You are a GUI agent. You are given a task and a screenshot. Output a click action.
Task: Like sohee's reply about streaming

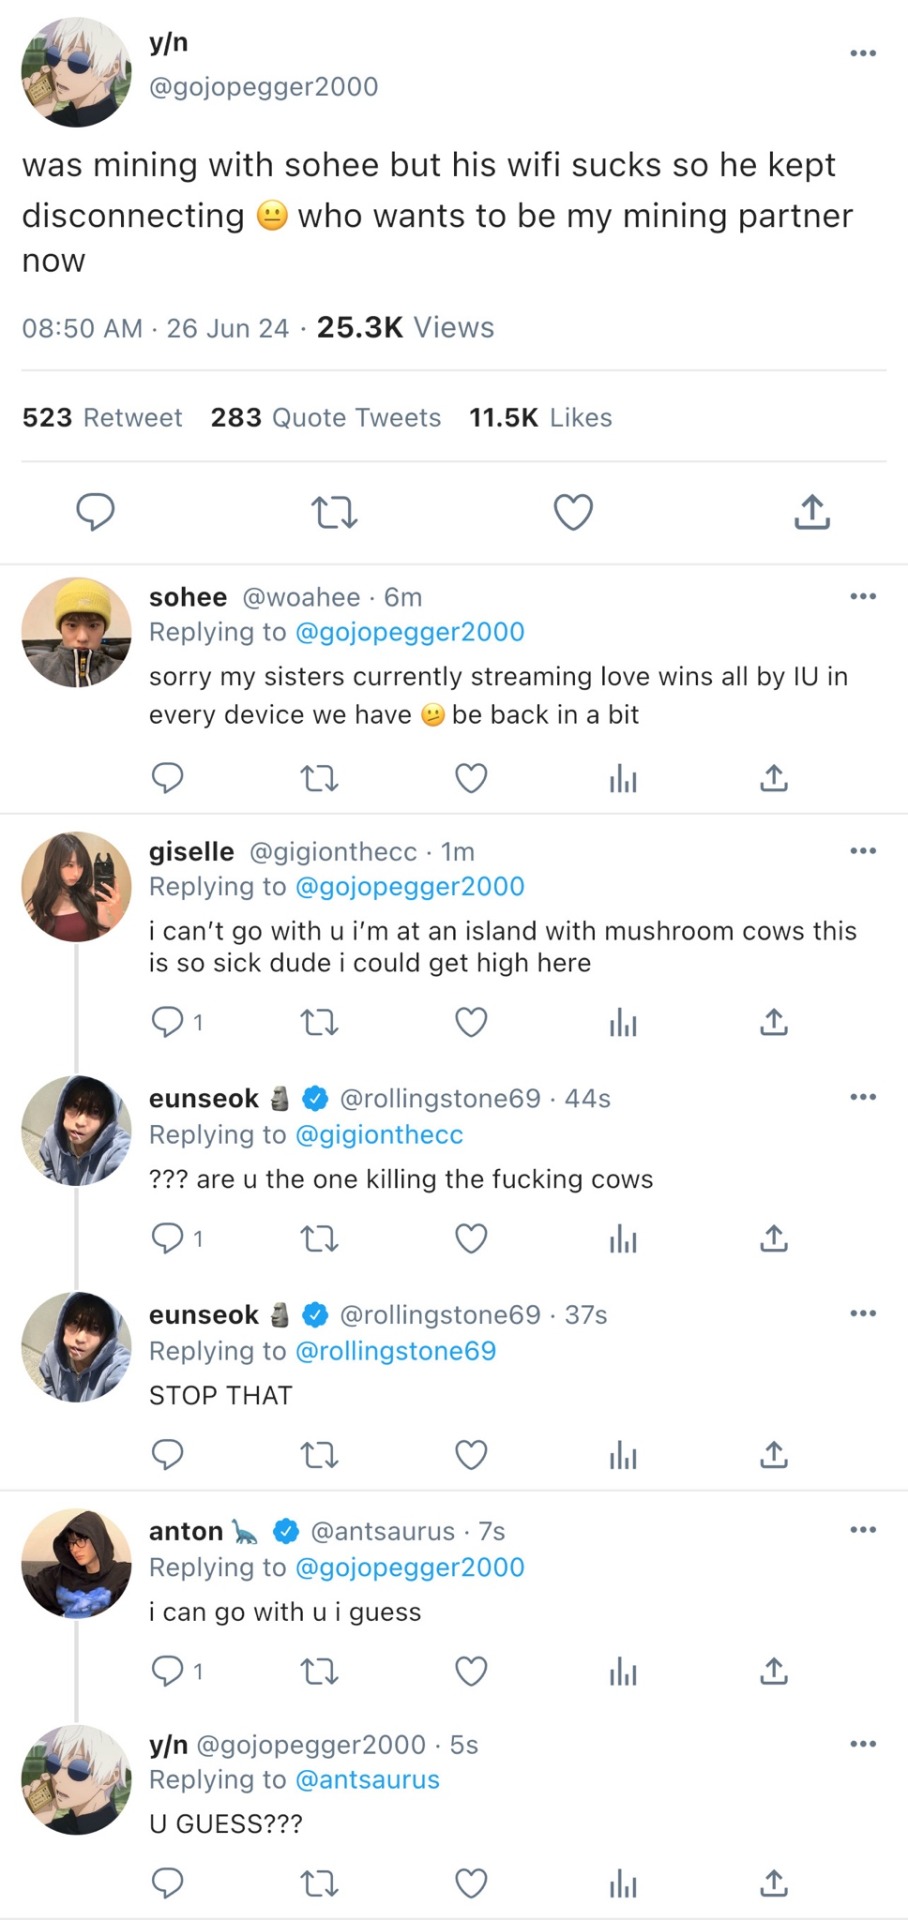[471, 778]
